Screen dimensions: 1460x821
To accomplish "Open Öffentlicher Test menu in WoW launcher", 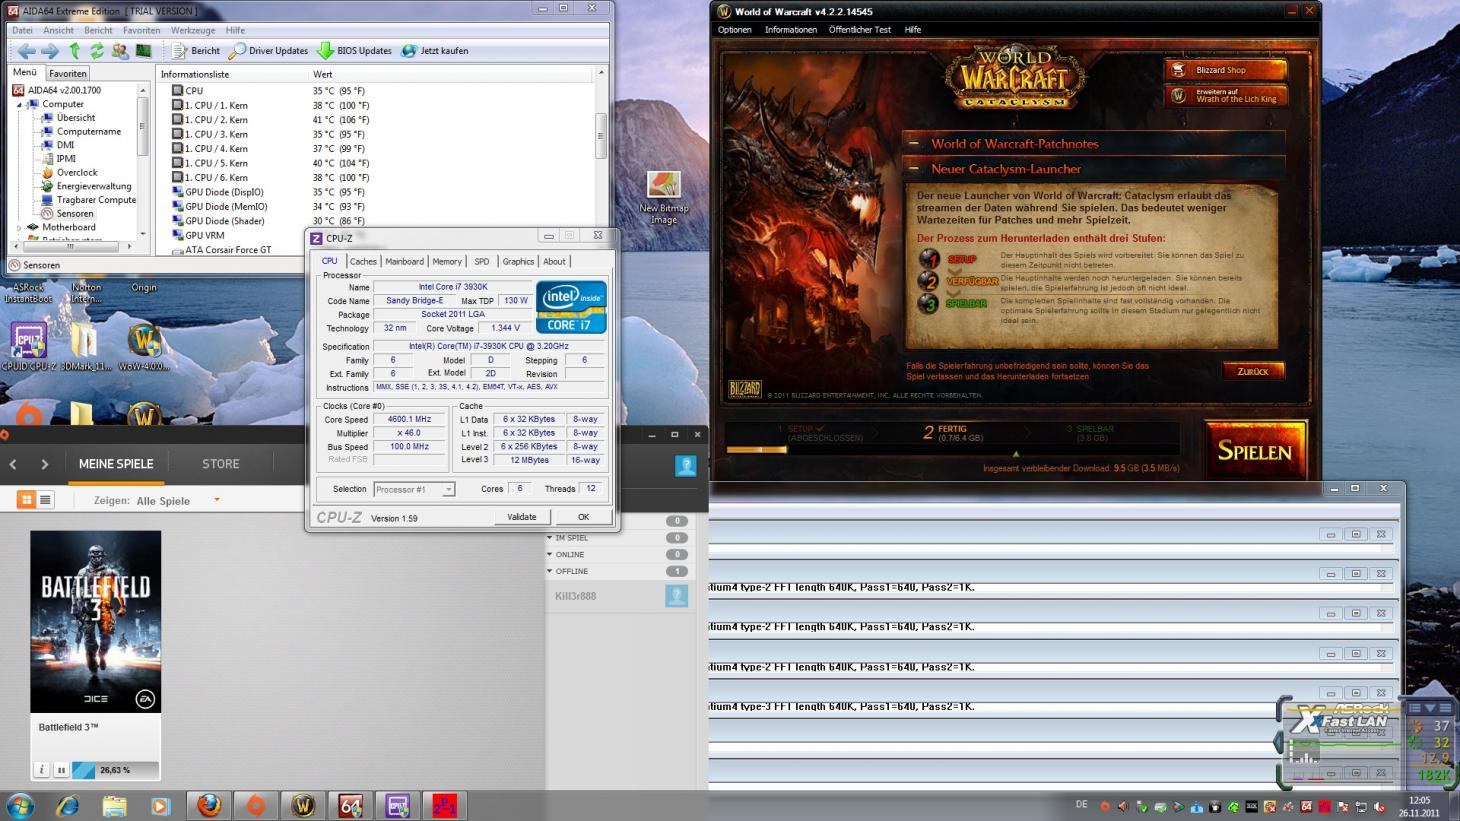I will tap(860, 30).
